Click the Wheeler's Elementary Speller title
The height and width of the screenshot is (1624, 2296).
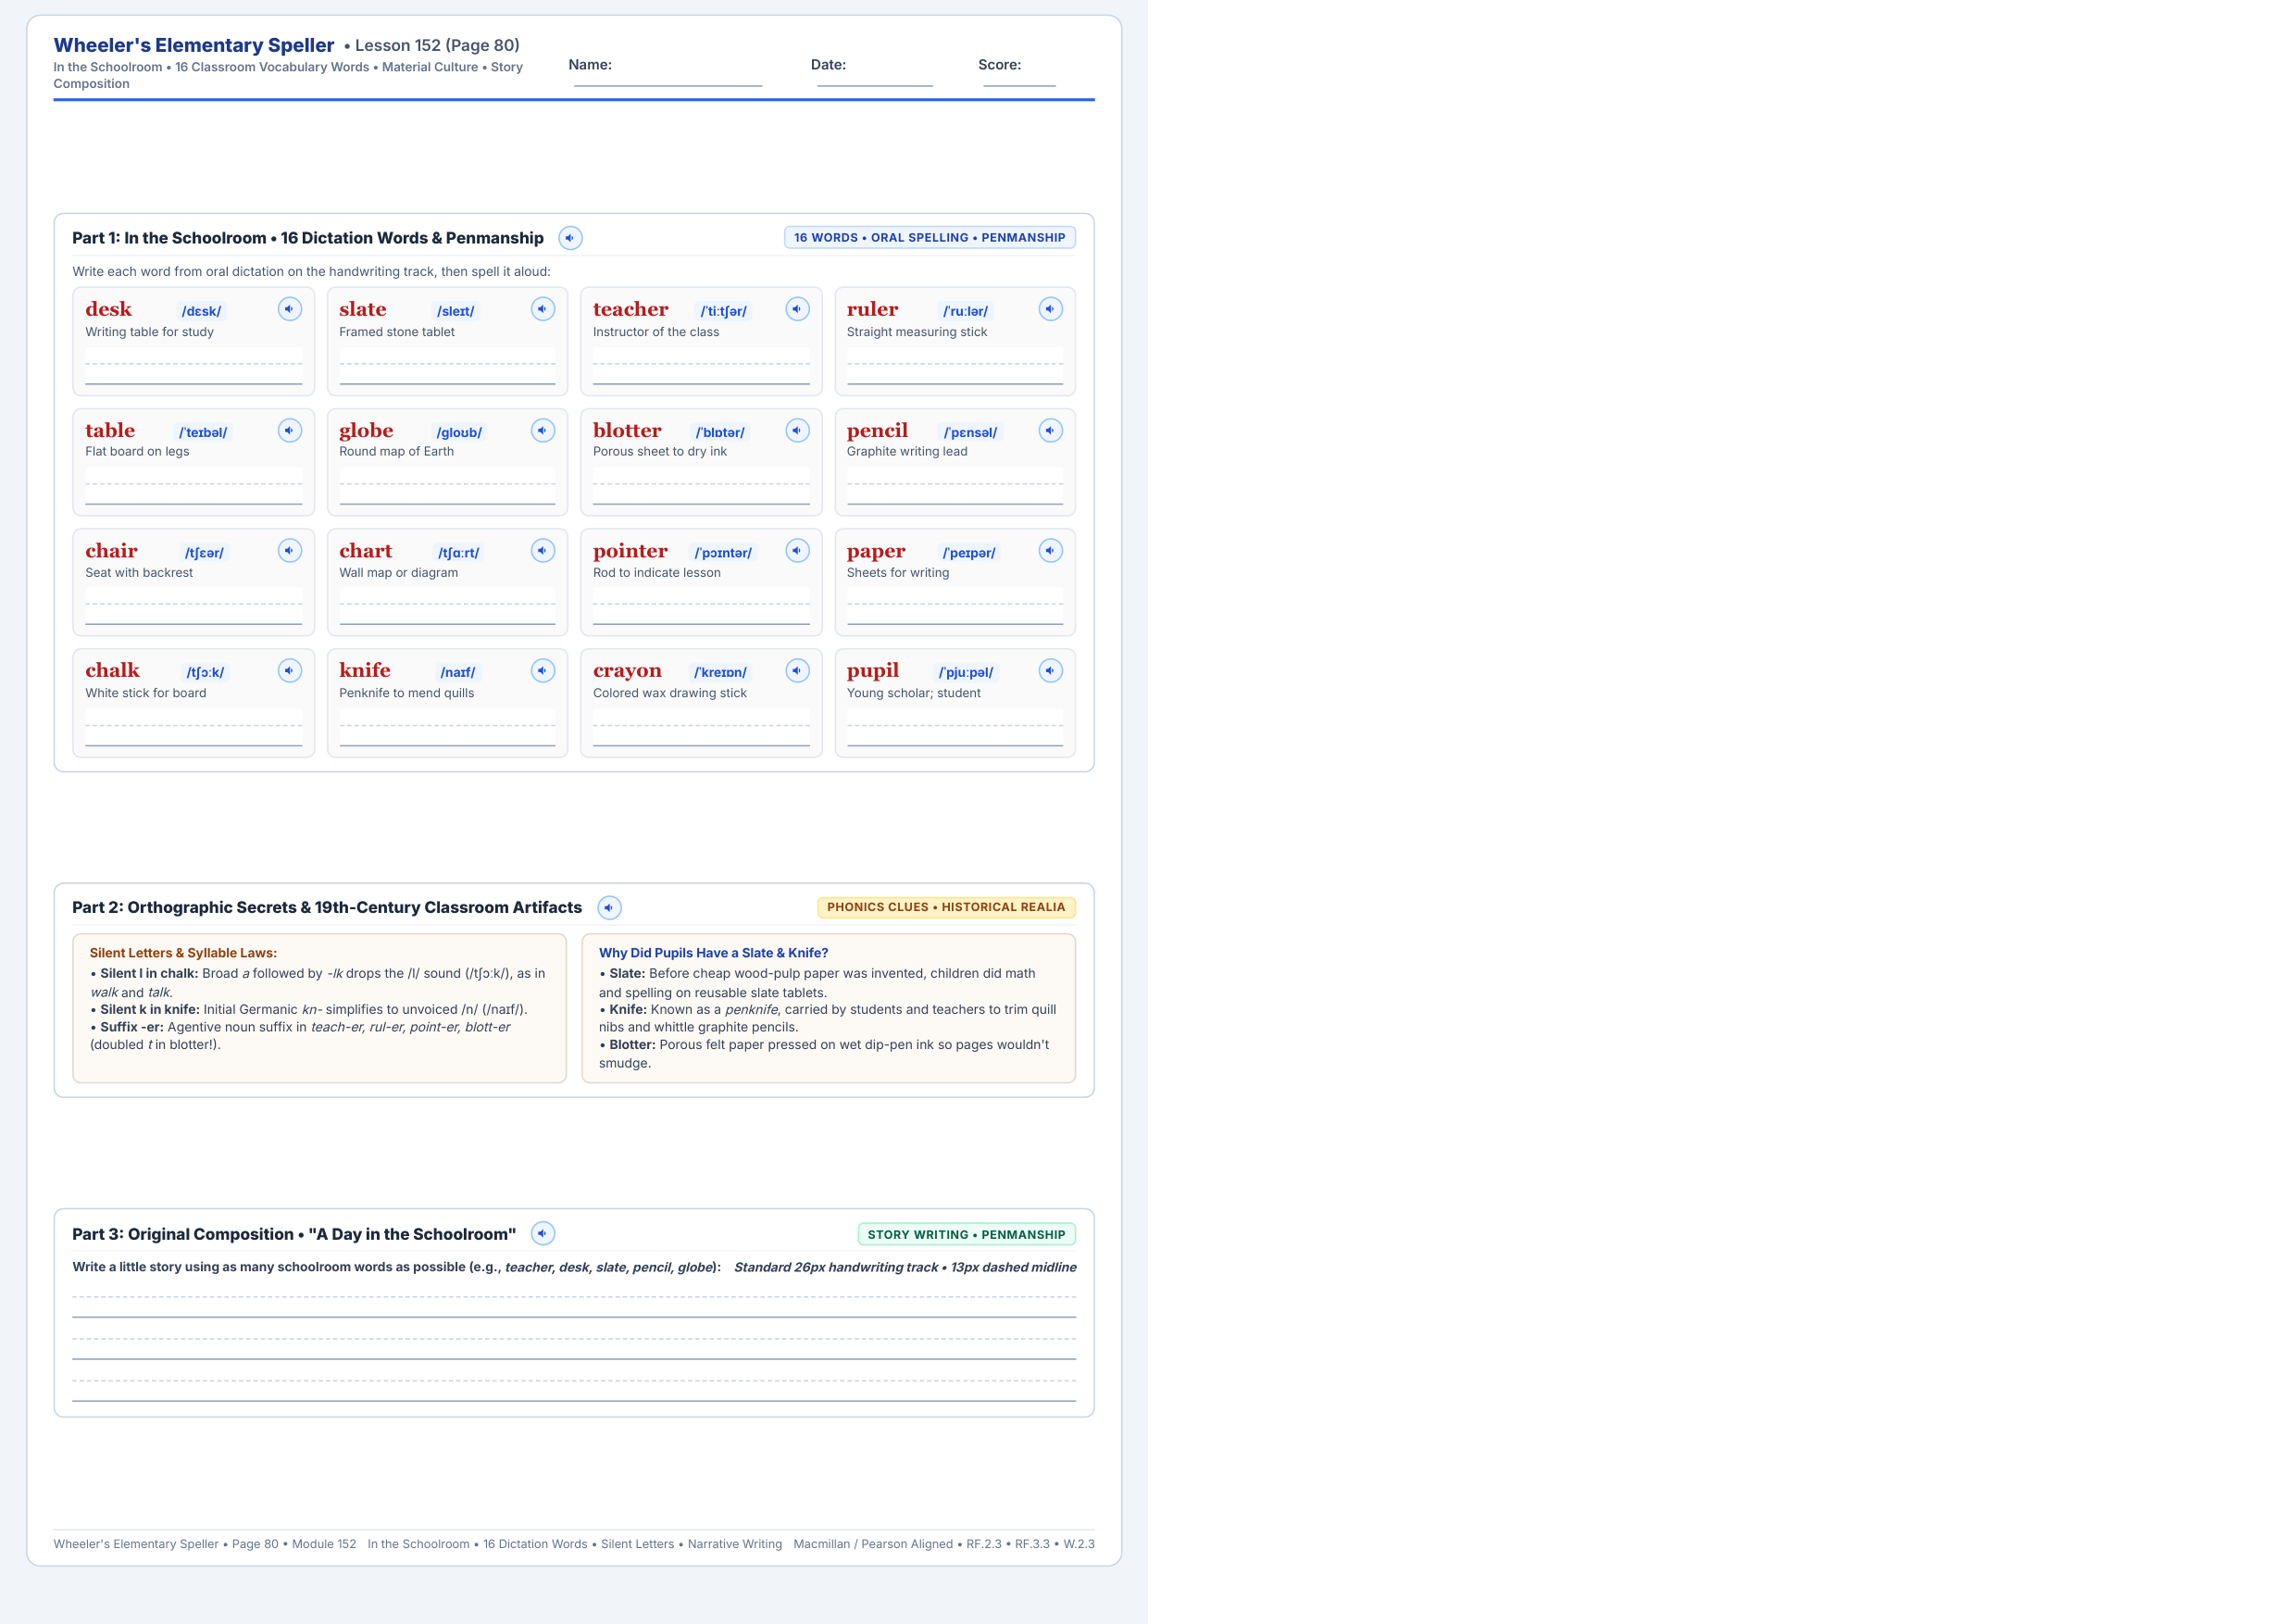194,45
